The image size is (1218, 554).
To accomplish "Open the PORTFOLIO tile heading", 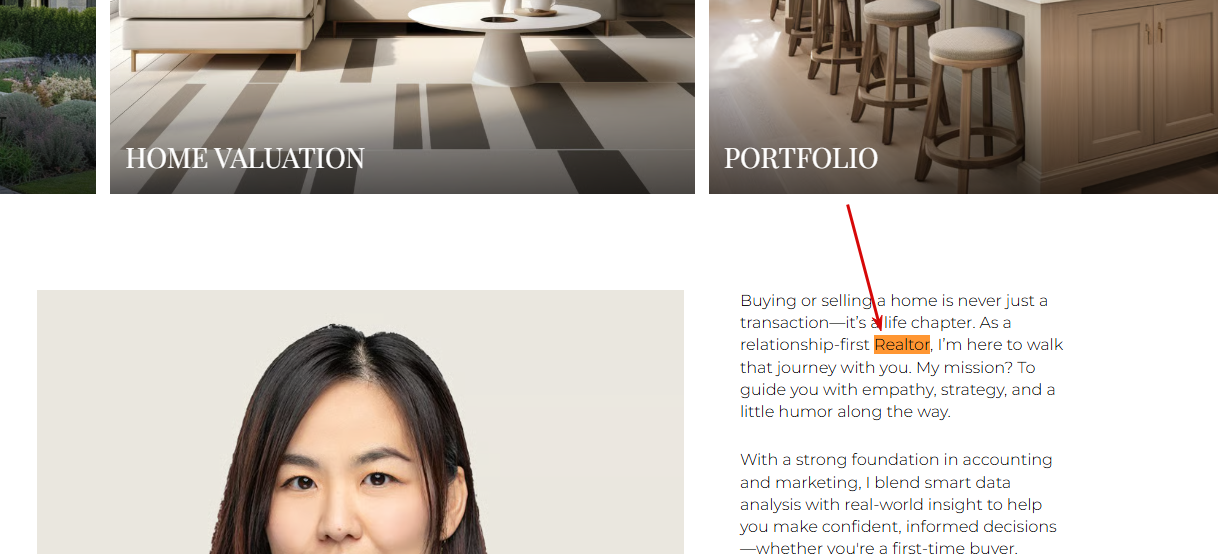I will 801,158.
